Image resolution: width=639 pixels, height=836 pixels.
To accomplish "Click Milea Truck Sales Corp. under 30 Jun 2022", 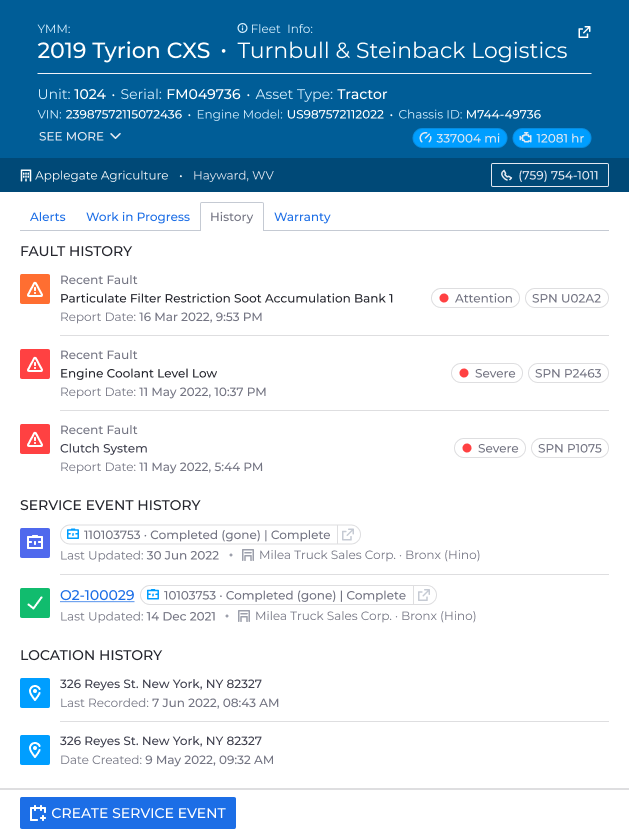I will 327,555.
